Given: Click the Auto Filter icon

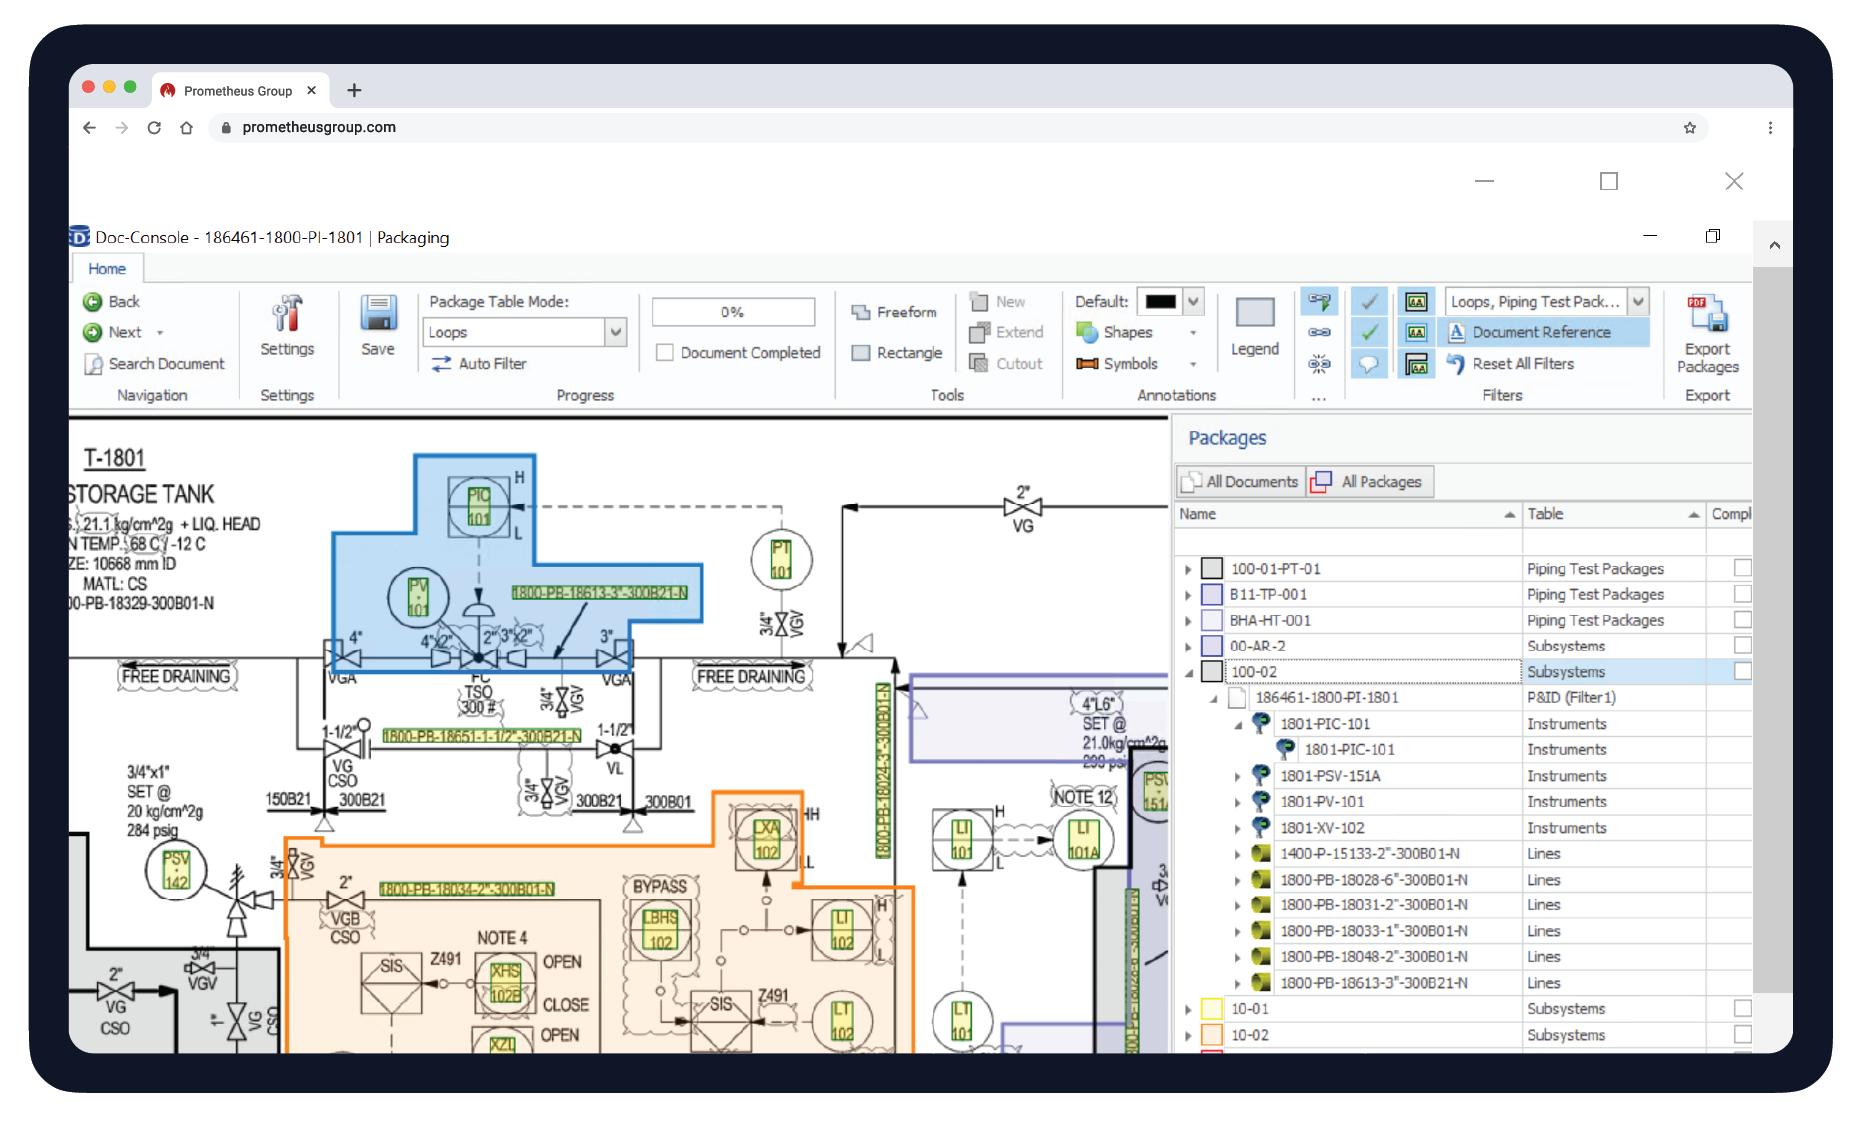Looking at the screenshot, I should (x=446, y=364).
